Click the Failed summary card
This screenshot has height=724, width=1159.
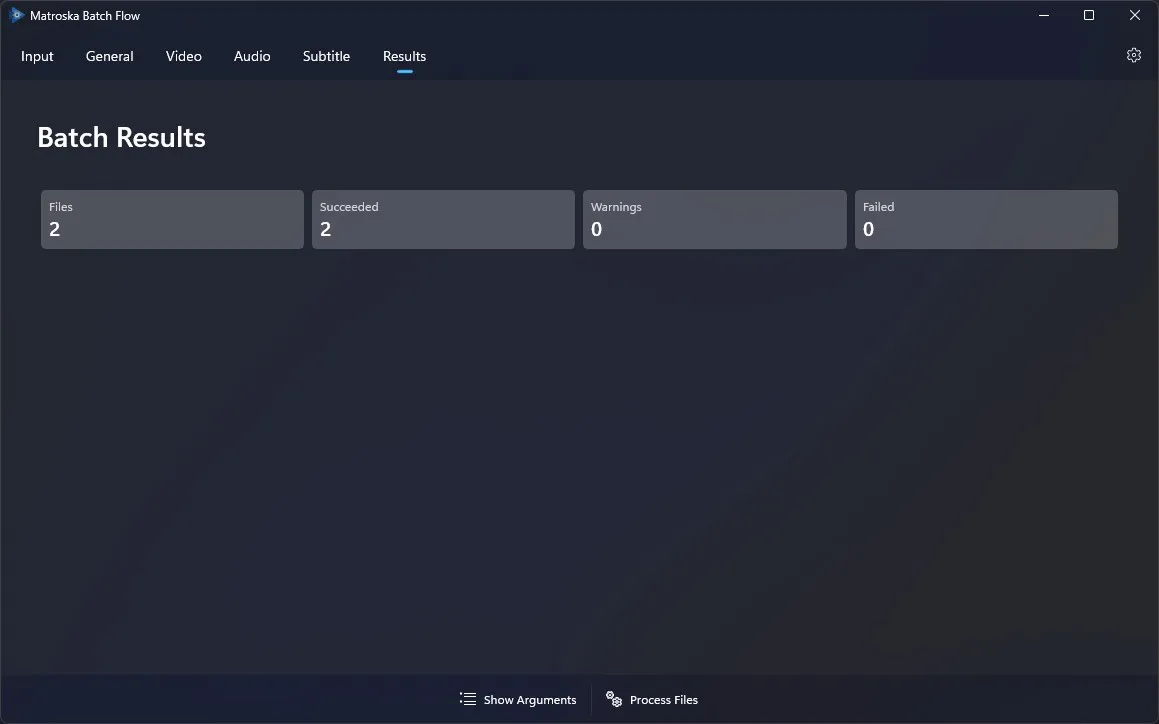tap(986, 219)
